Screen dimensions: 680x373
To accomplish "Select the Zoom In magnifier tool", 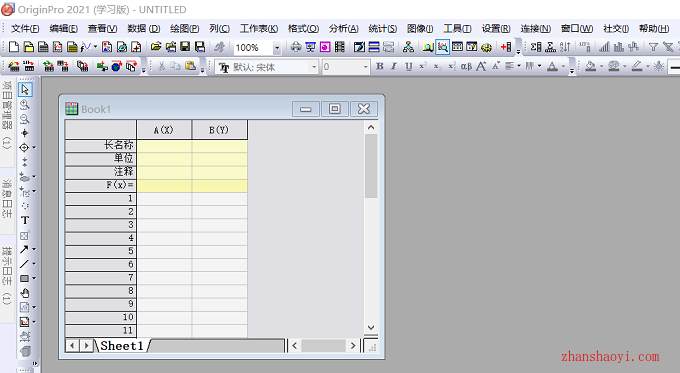I will coord(25,105).
